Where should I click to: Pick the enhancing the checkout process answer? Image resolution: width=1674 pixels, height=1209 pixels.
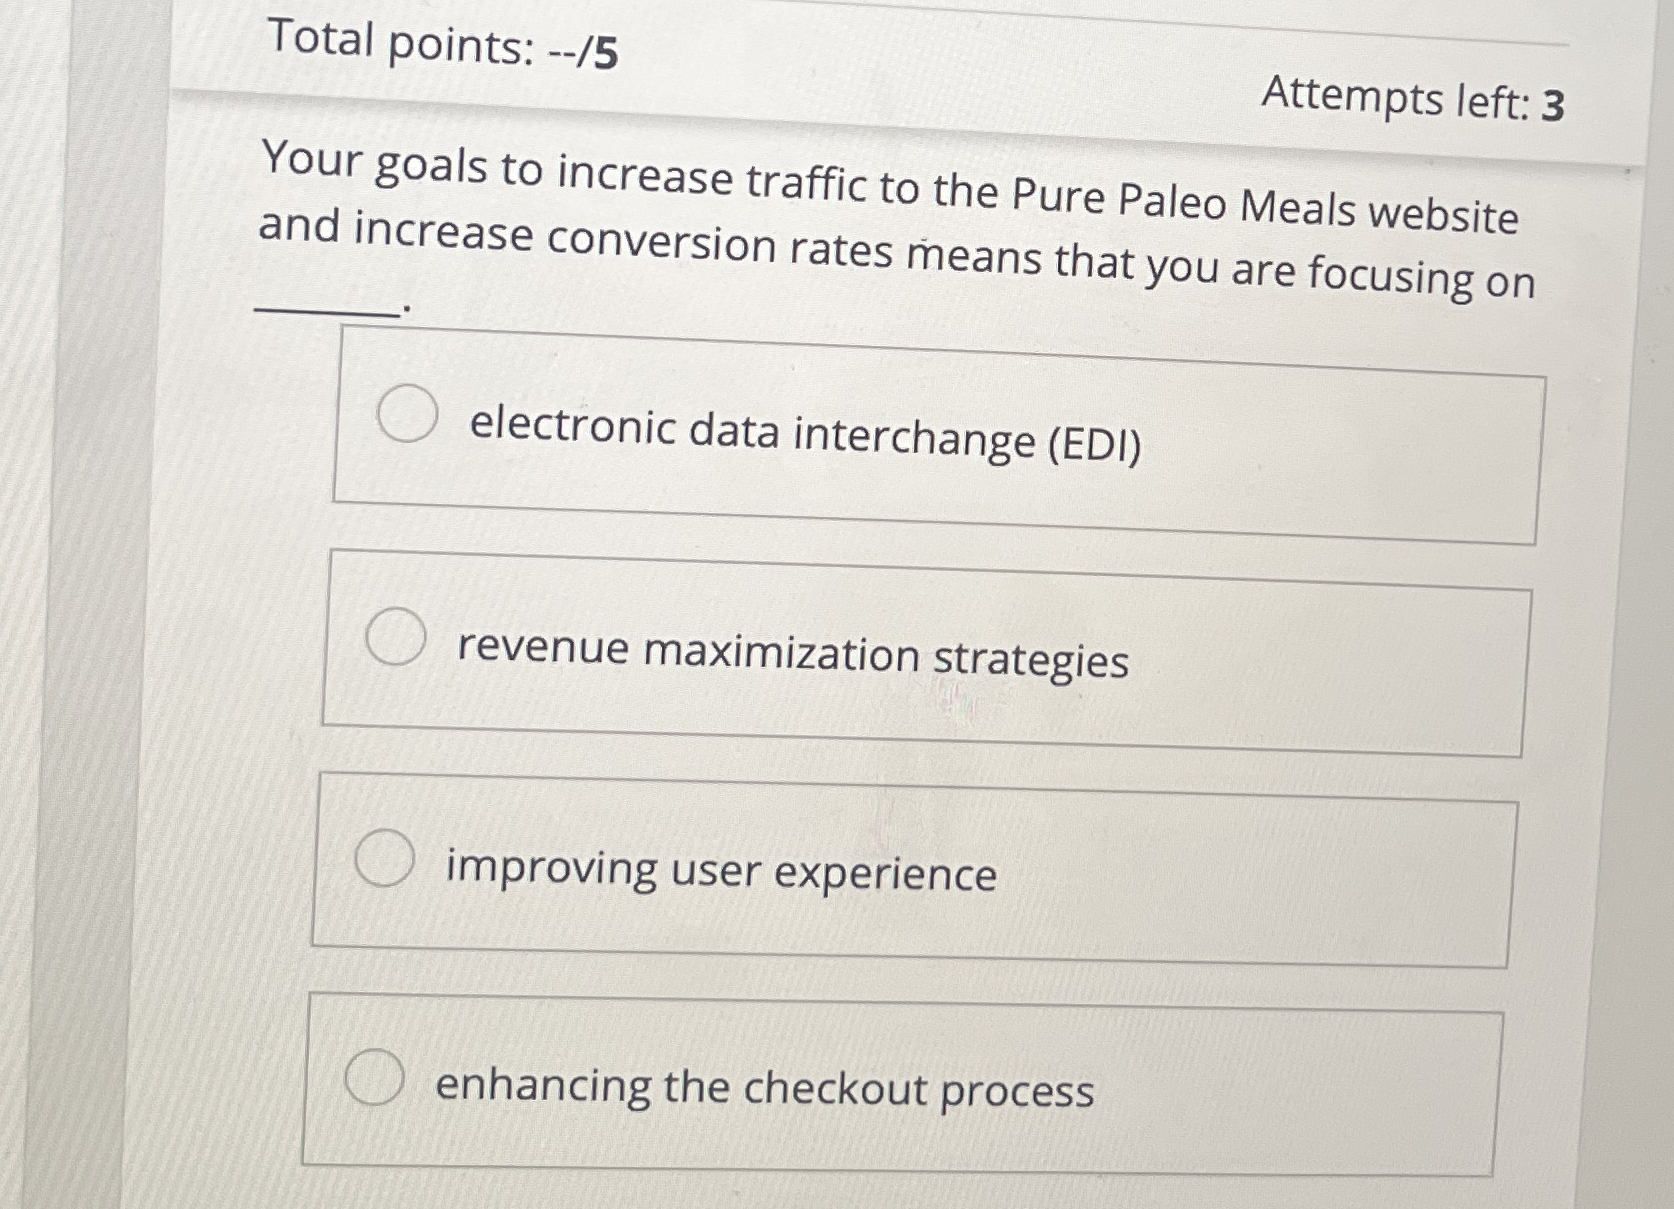[765, 1090]
